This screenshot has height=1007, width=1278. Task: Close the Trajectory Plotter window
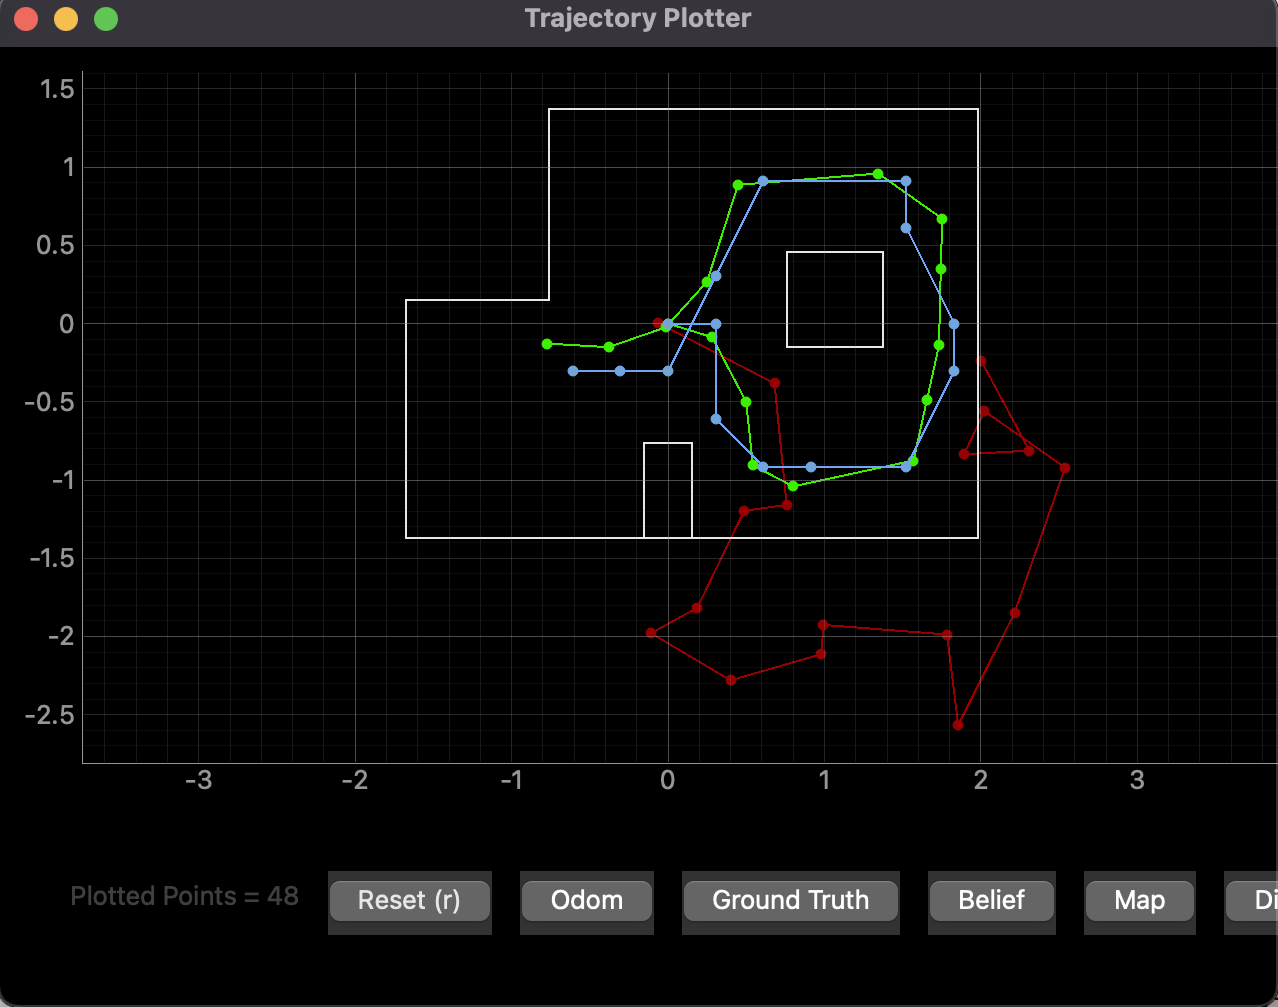26,19
